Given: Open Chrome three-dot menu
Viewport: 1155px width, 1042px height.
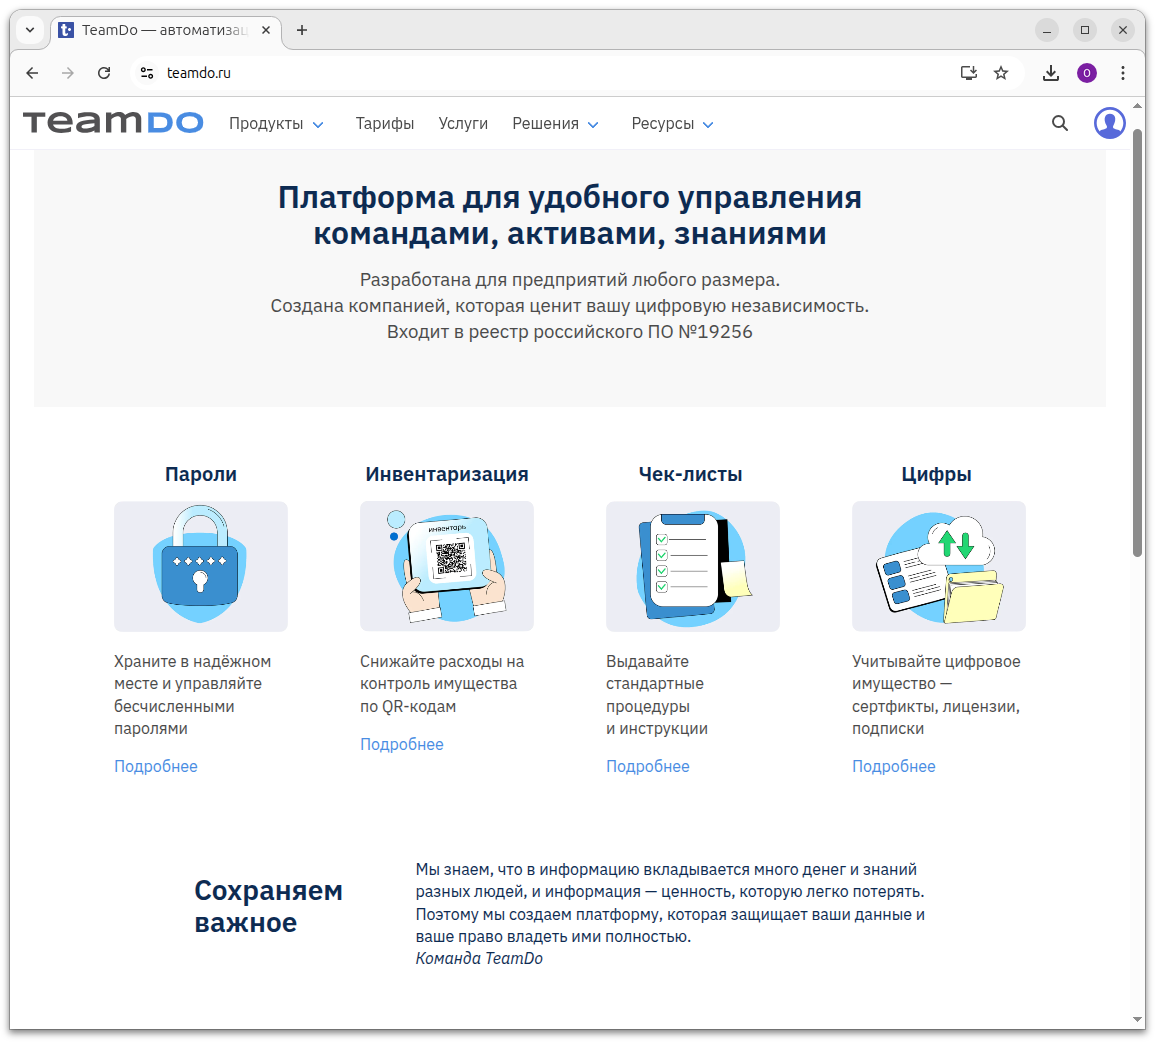Looking at the screenshot, I should 1123,73.
